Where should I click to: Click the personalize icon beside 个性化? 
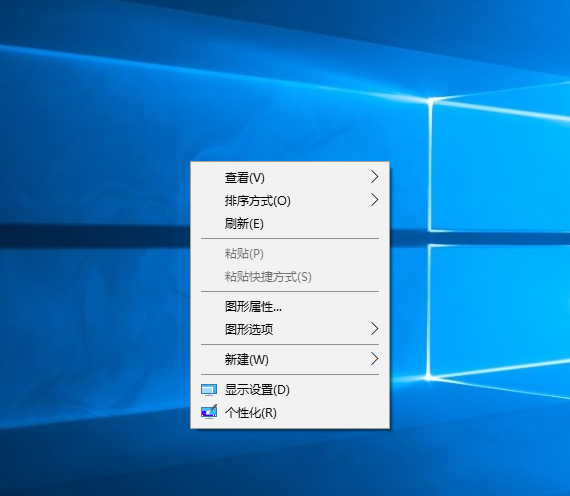(x=209, y=412)
